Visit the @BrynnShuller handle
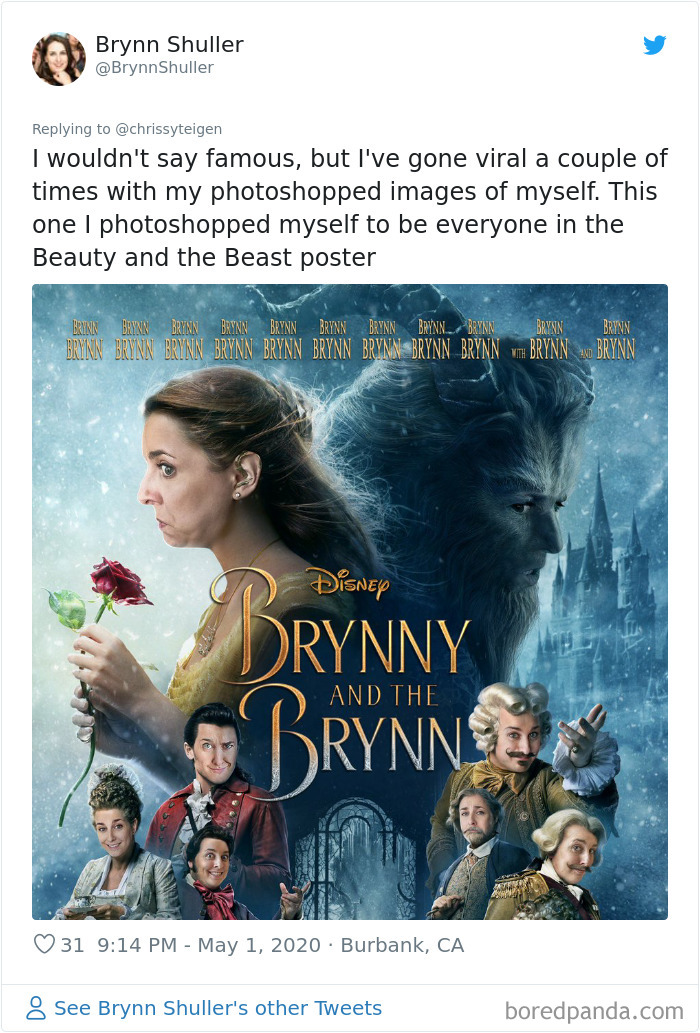Screen dimensions: 700x1033 155,67
